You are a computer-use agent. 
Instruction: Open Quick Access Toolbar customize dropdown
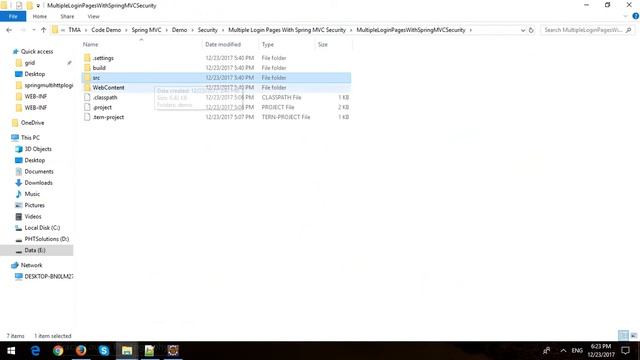point(38,6)
